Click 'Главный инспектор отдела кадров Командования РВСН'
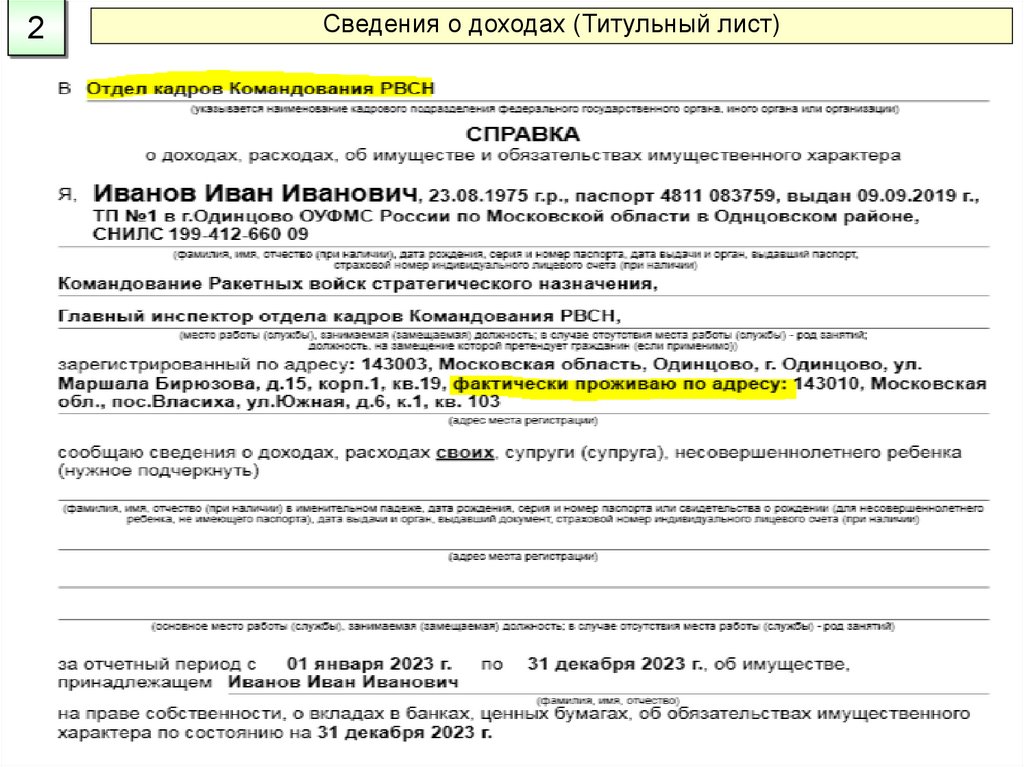 (339, 316)
